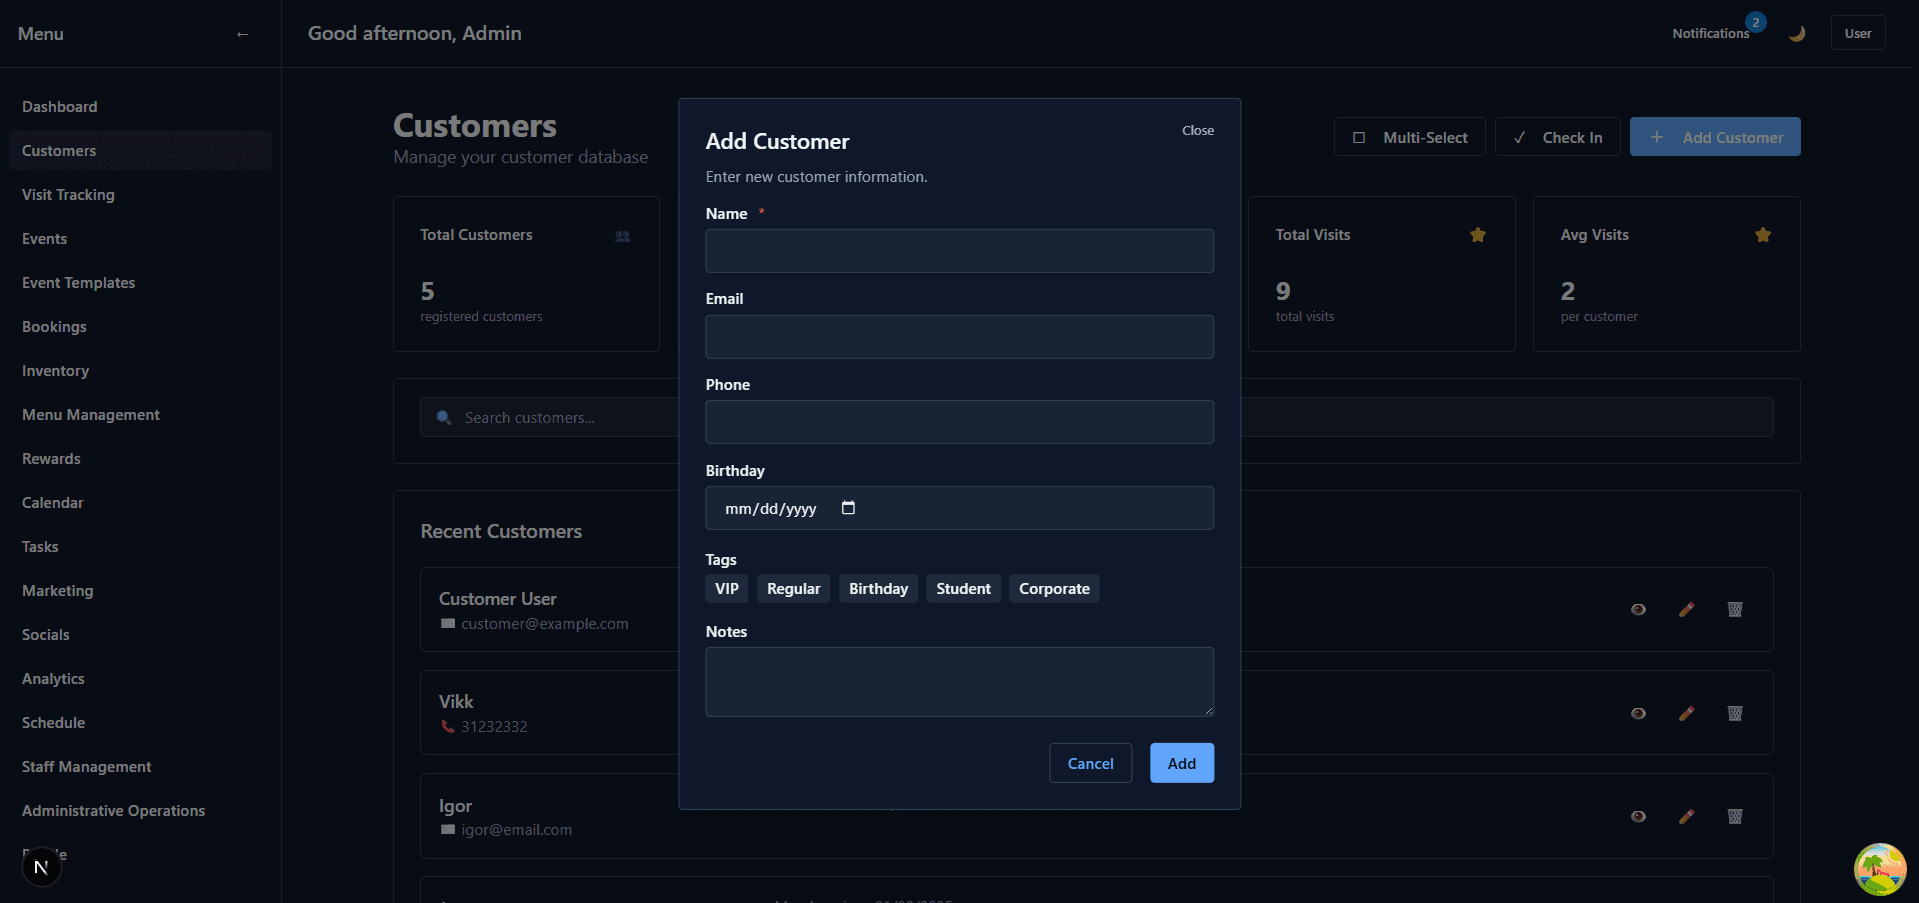Image resolution: width=1919 pixels, height=903 pixels.
Task: Go to Rewards page
Action: [x=140, y=459]
